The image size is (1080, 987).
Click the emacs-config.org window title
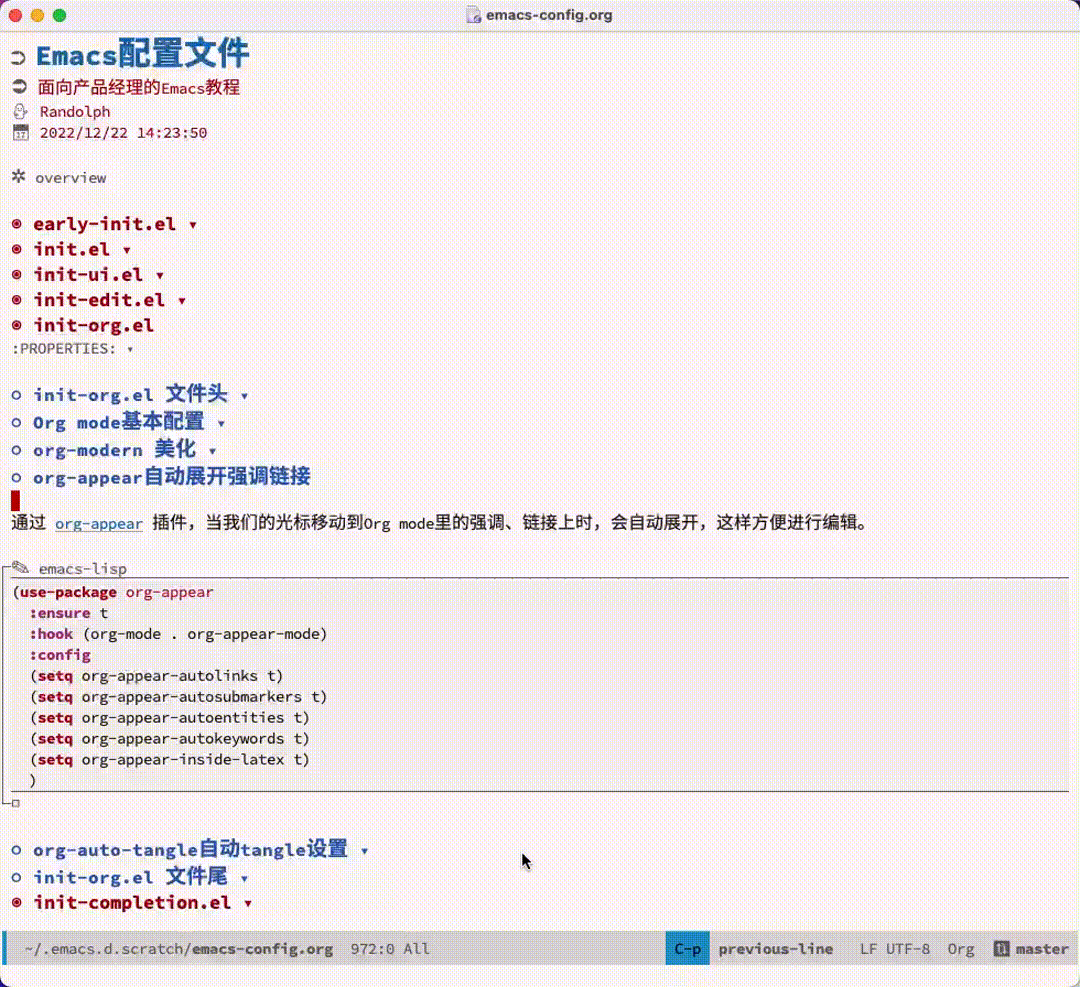click(x=549, y=15)
